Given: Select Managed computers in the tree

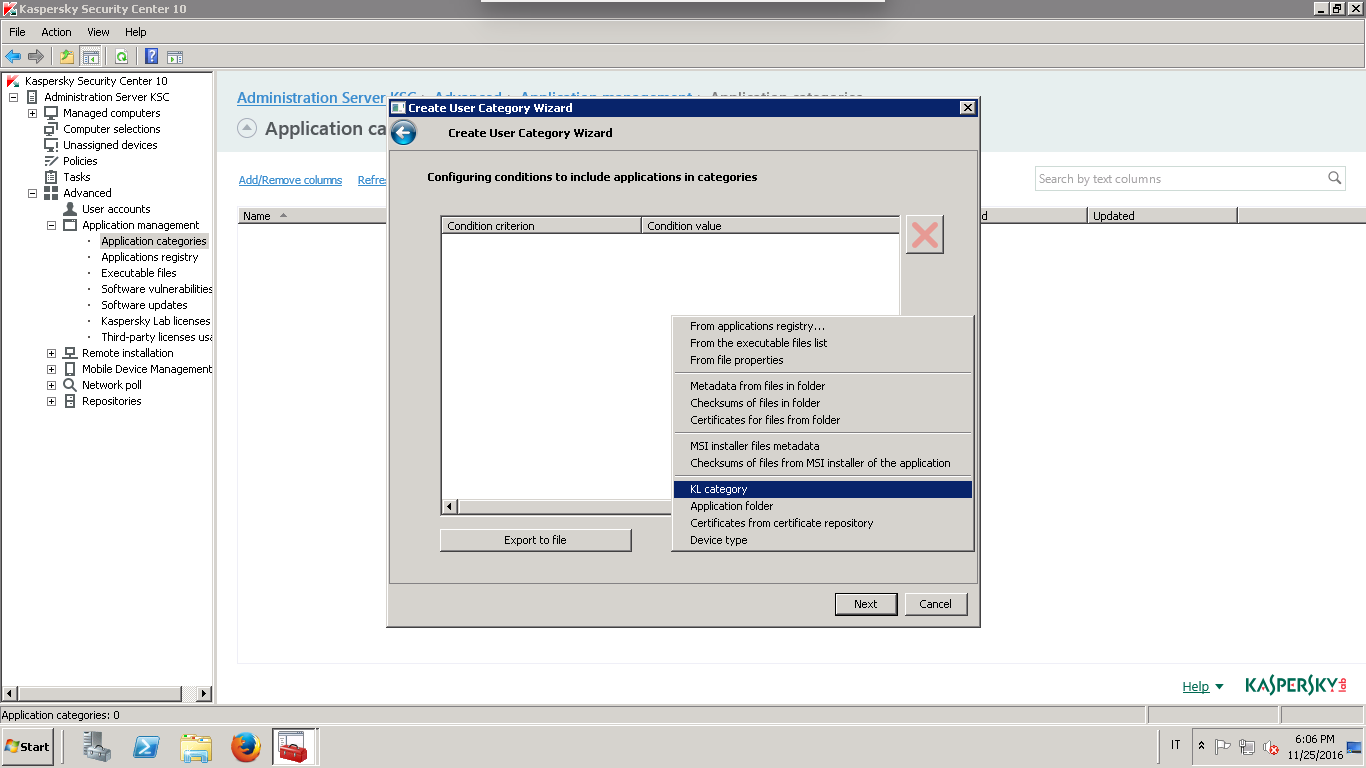Looking at the screenshot, I should [111, 113].
